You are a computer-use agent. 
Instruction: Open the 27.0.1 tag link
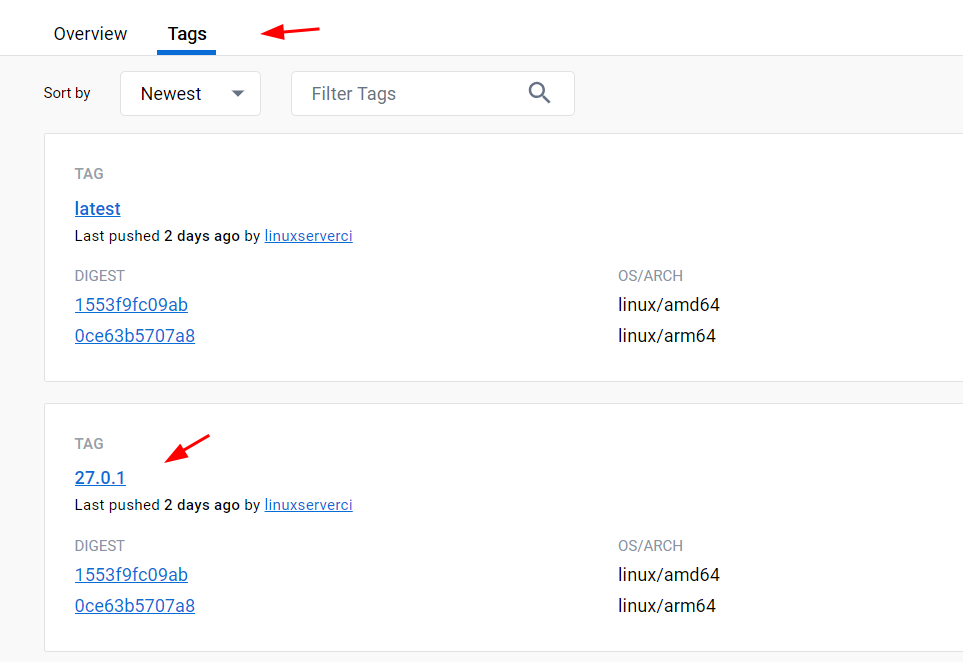(100, 478)
